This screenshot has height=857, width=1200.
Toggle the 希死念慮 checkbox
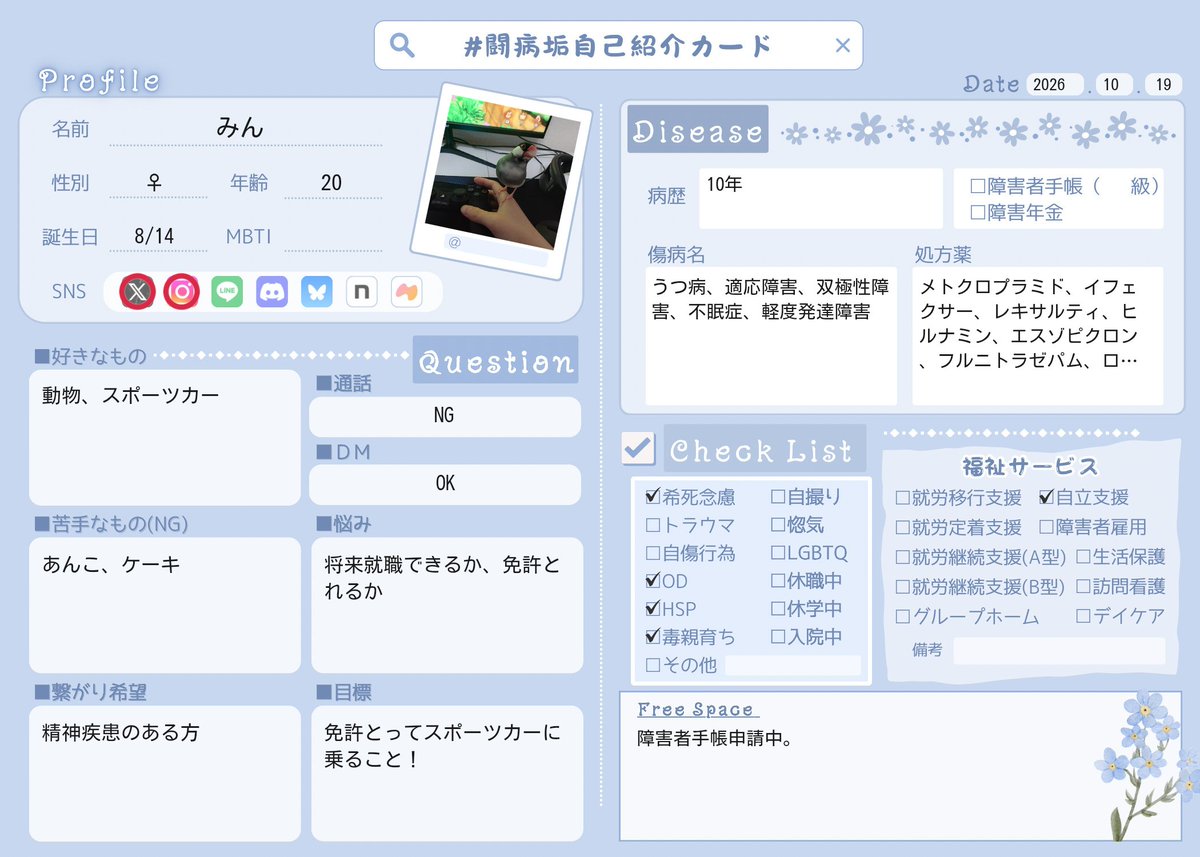pyautogui.click(x=653, y=496)
